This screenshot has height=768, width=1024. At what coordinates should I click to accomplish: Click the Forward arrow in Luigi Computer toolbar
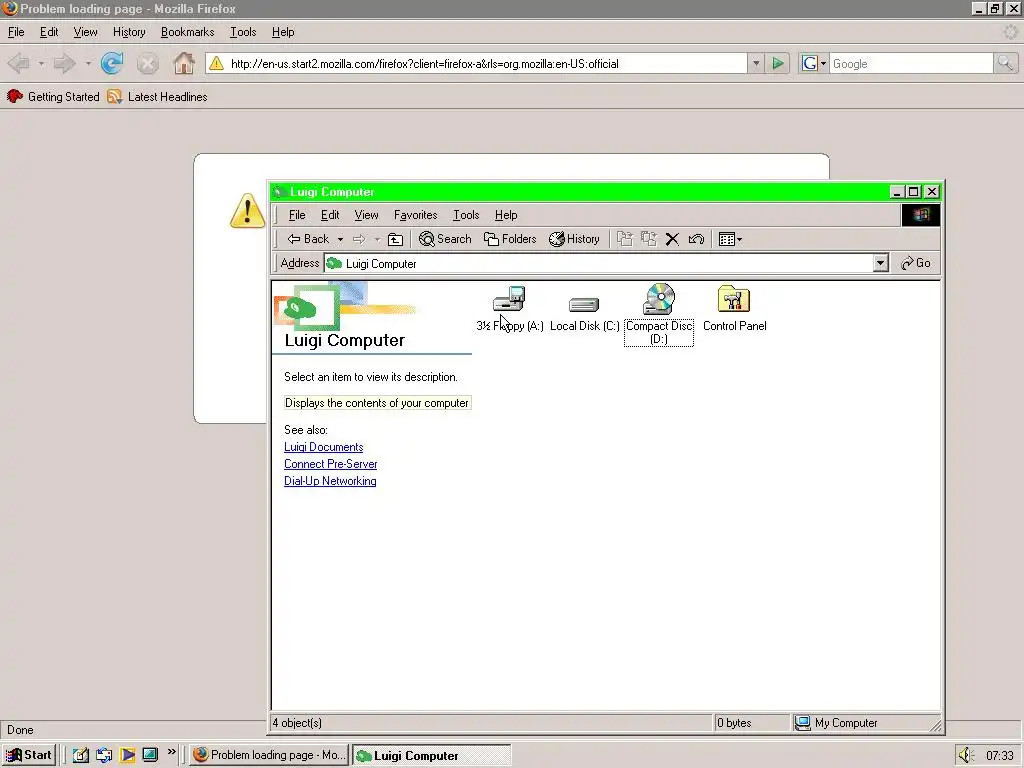pyautogui.click(x=359, y=239)
